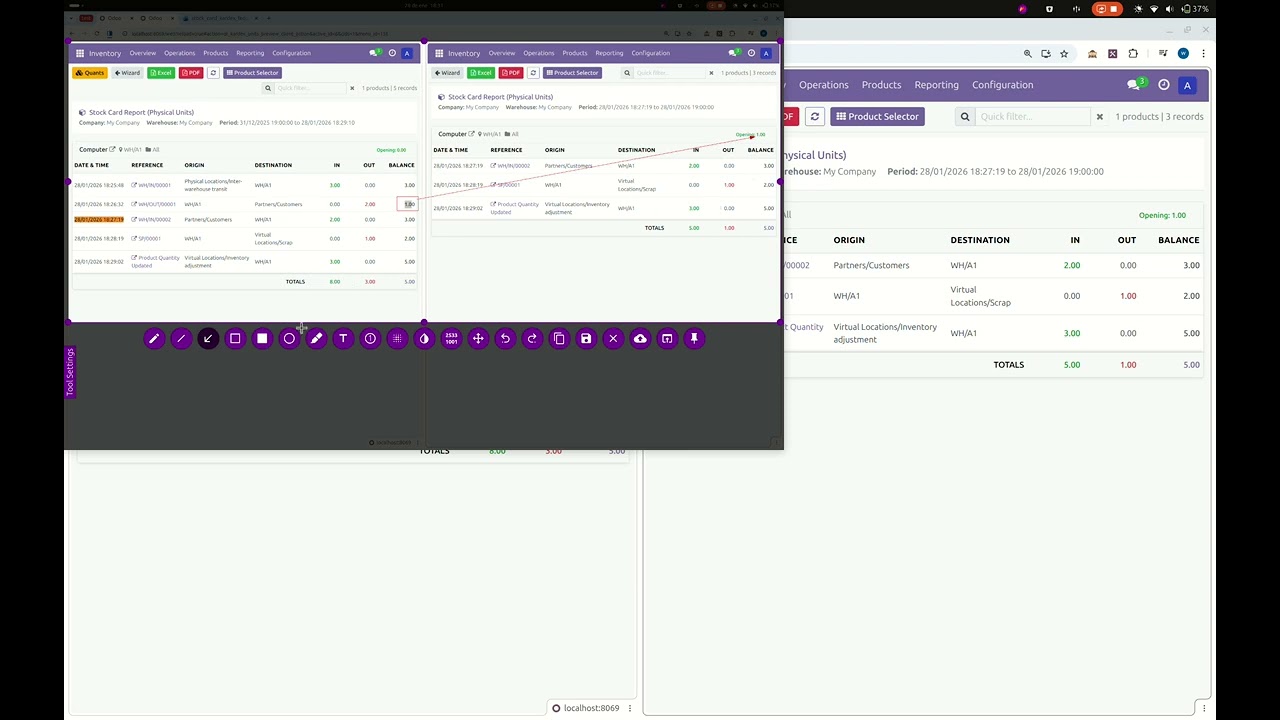Click Chrome install app icon
The width and height of the screenshot is (1280, 720).
click(1046, 54)
